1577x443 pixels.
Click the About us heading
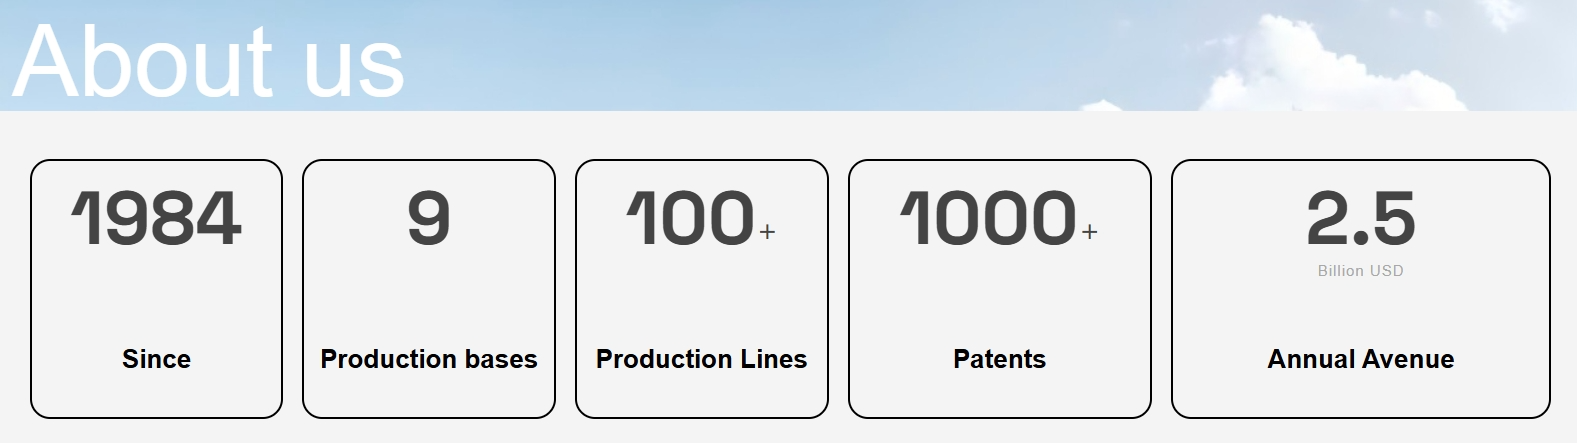pyautogui.click(x=208, y=60)
